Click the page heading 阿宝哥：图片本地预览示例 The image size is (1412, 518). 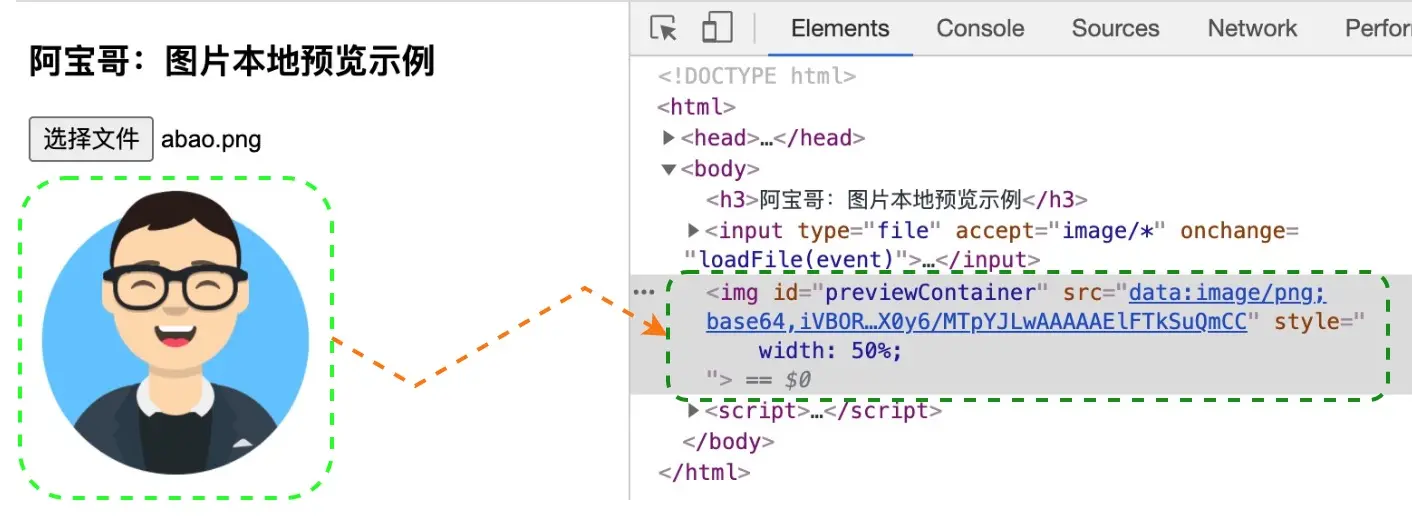click(x=231, y=61)
